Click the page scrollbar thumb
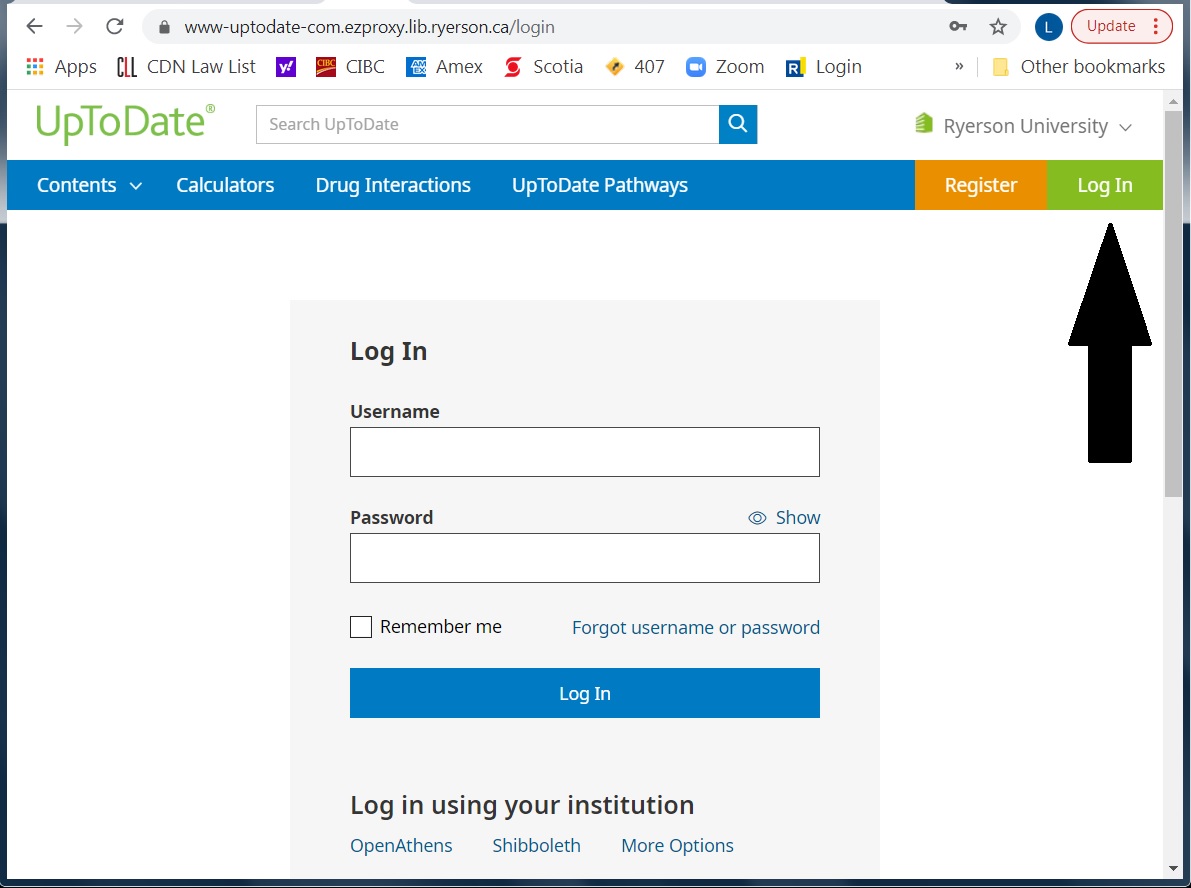This screenshot has height=888, width=1191. [x=1174, y=304]
